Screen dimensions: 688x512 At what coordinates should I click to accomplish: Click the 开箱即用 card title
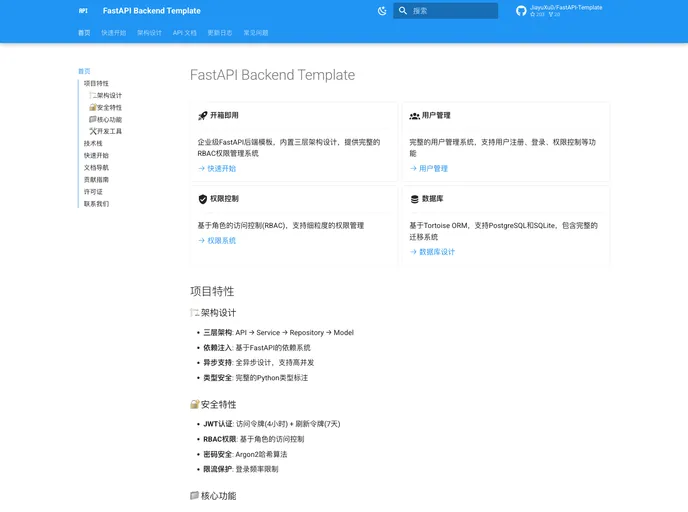pyautogui.click(x=224, y=115)
